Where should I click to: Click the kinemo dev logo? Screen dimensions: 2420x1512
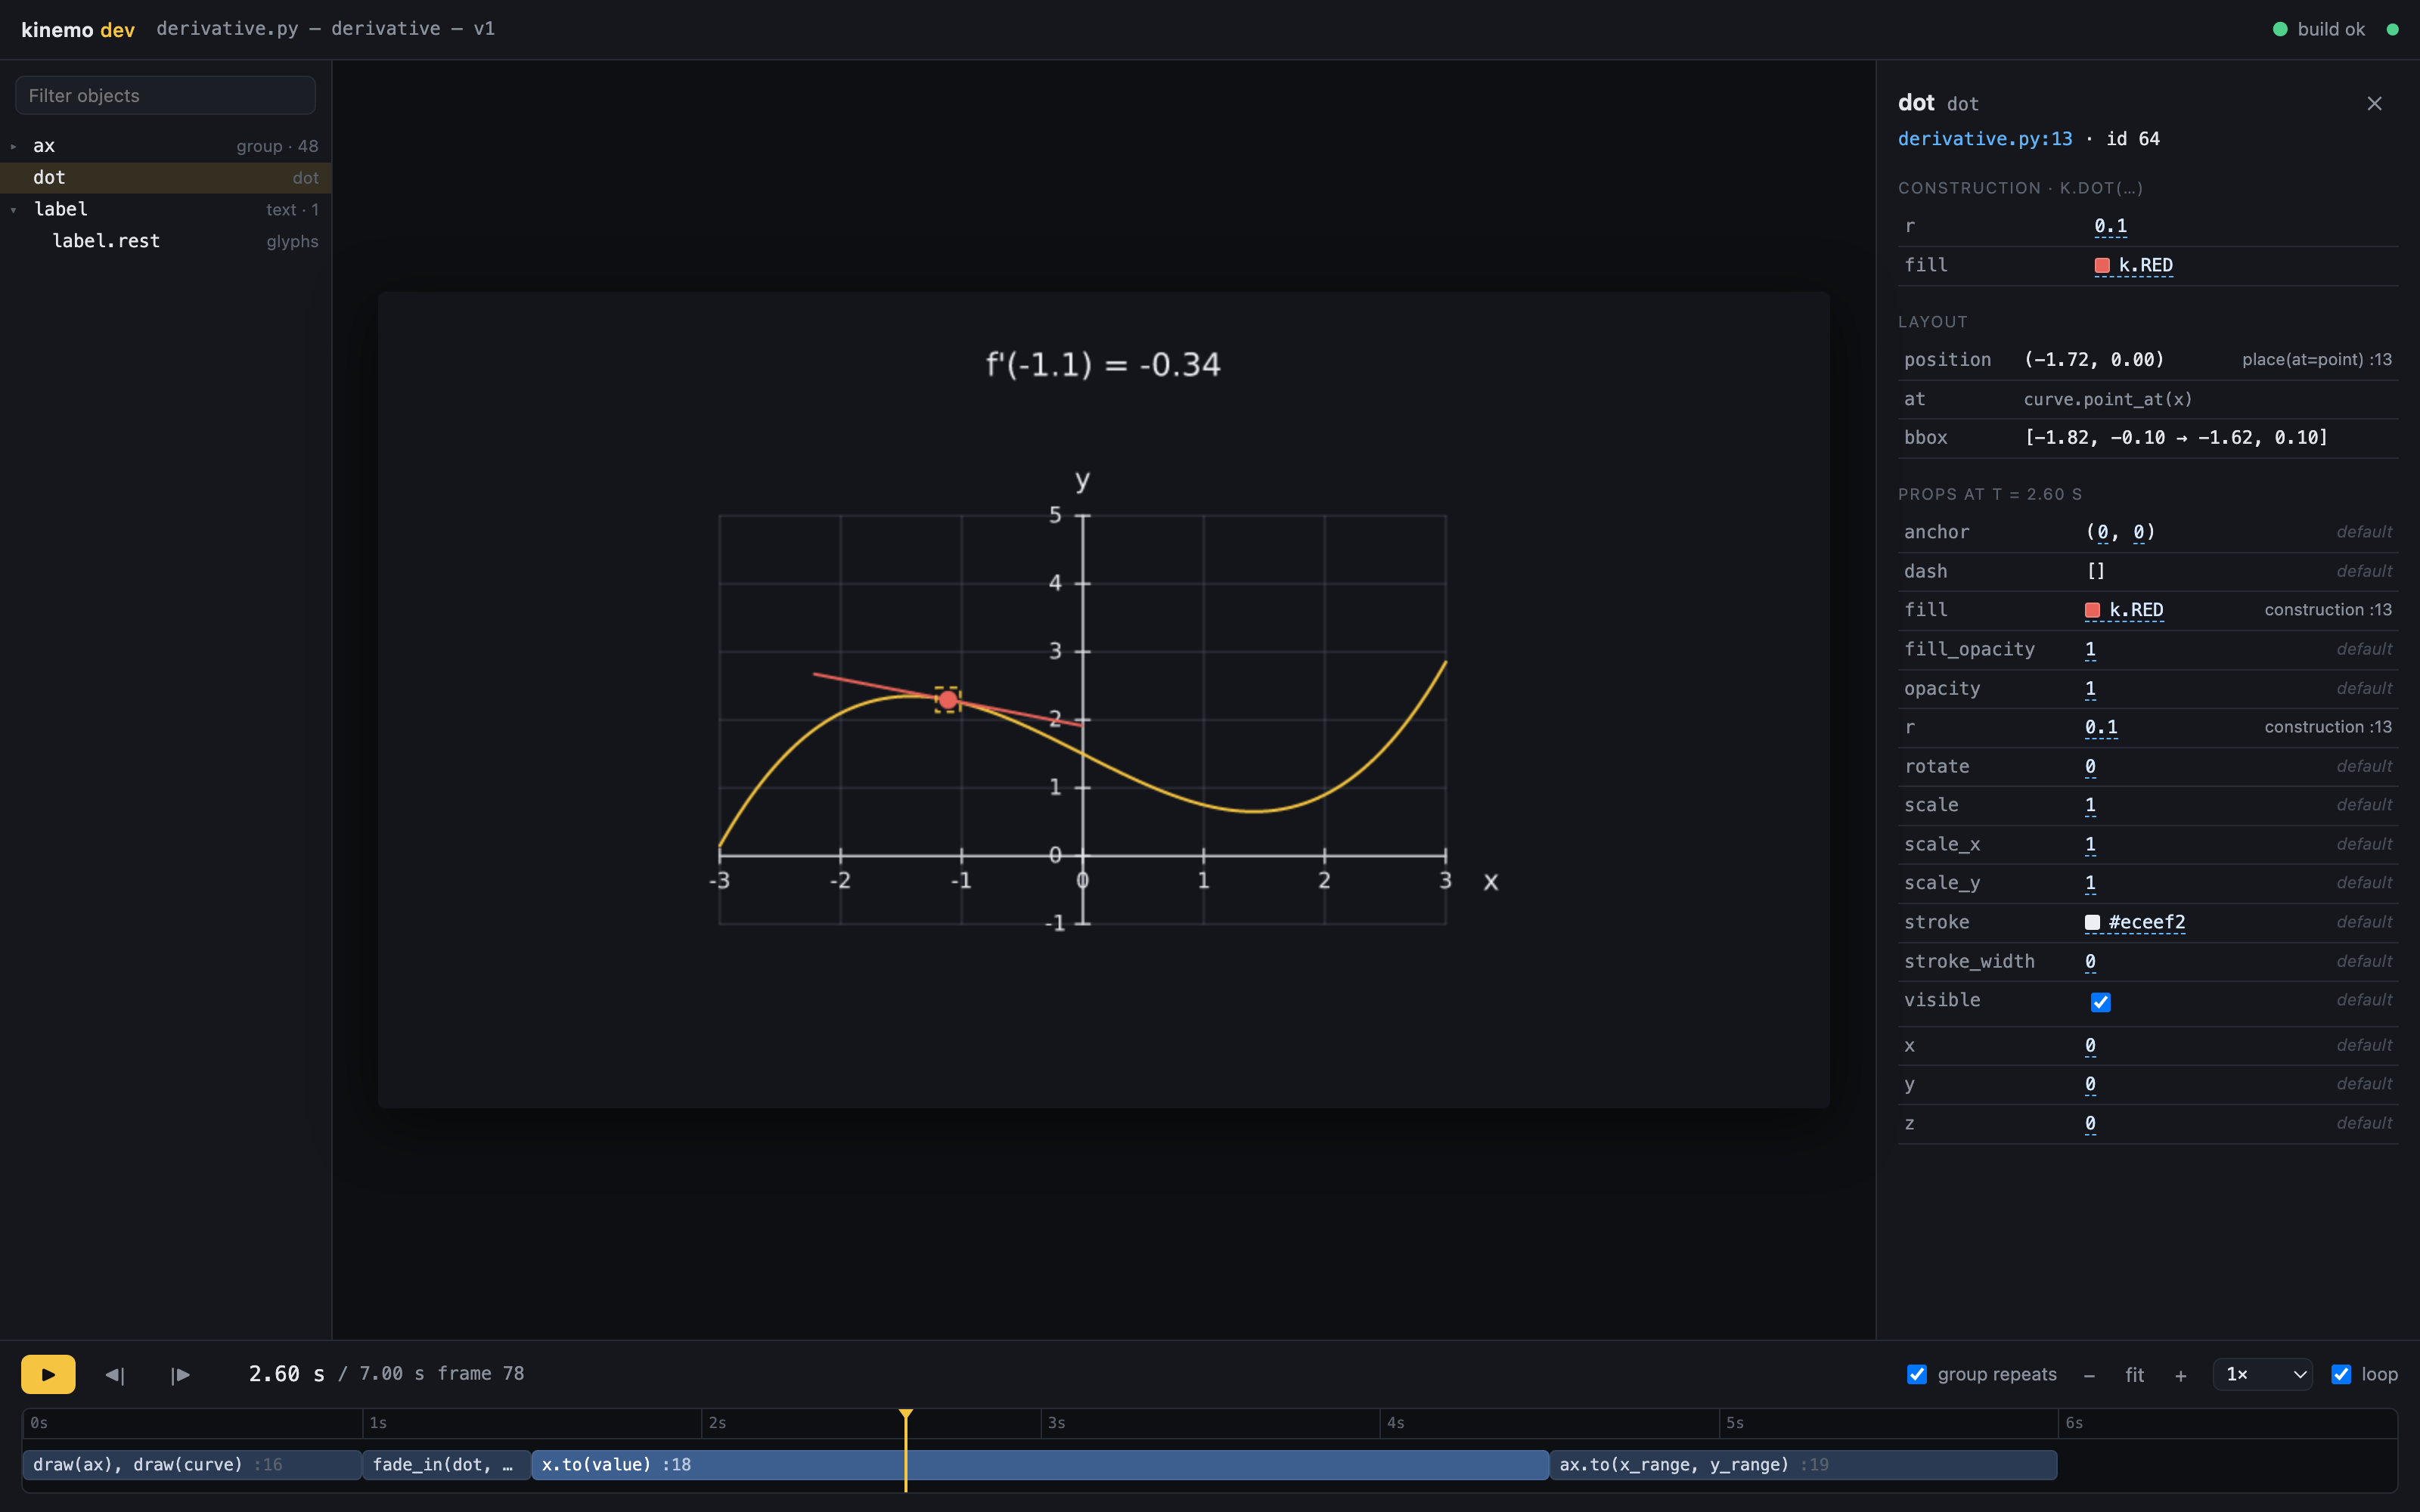77,29
